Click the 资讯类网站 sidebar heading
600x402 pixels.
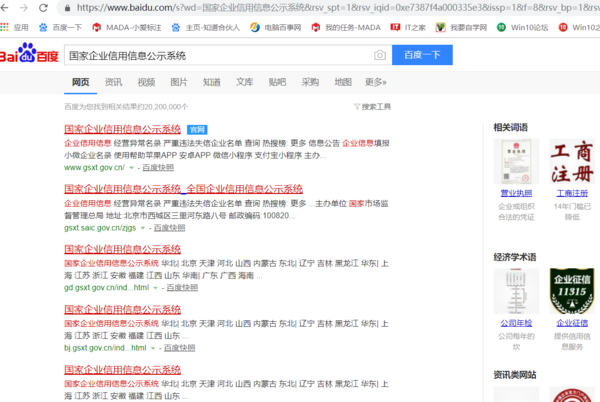click(x=515, y=375)
